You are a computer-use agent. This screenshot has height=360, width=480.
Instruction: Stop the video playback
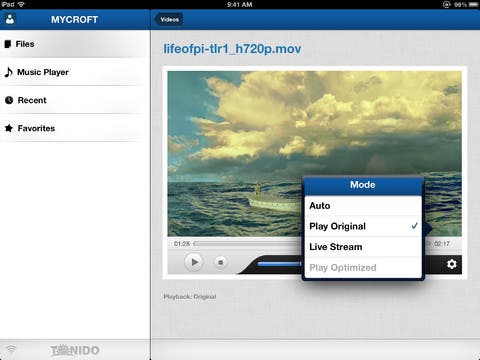220,262
